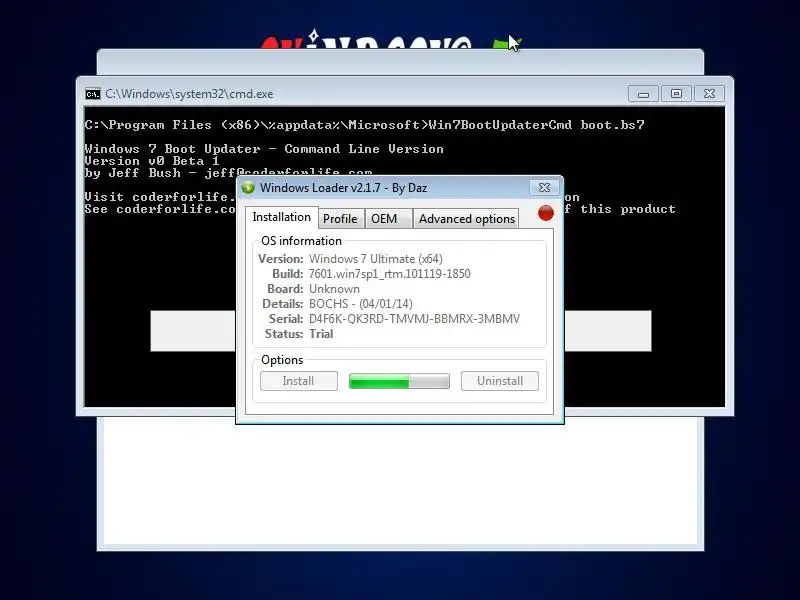Select the Installation tab
This screenshot has height=600, width=800.
click(282, 217)
